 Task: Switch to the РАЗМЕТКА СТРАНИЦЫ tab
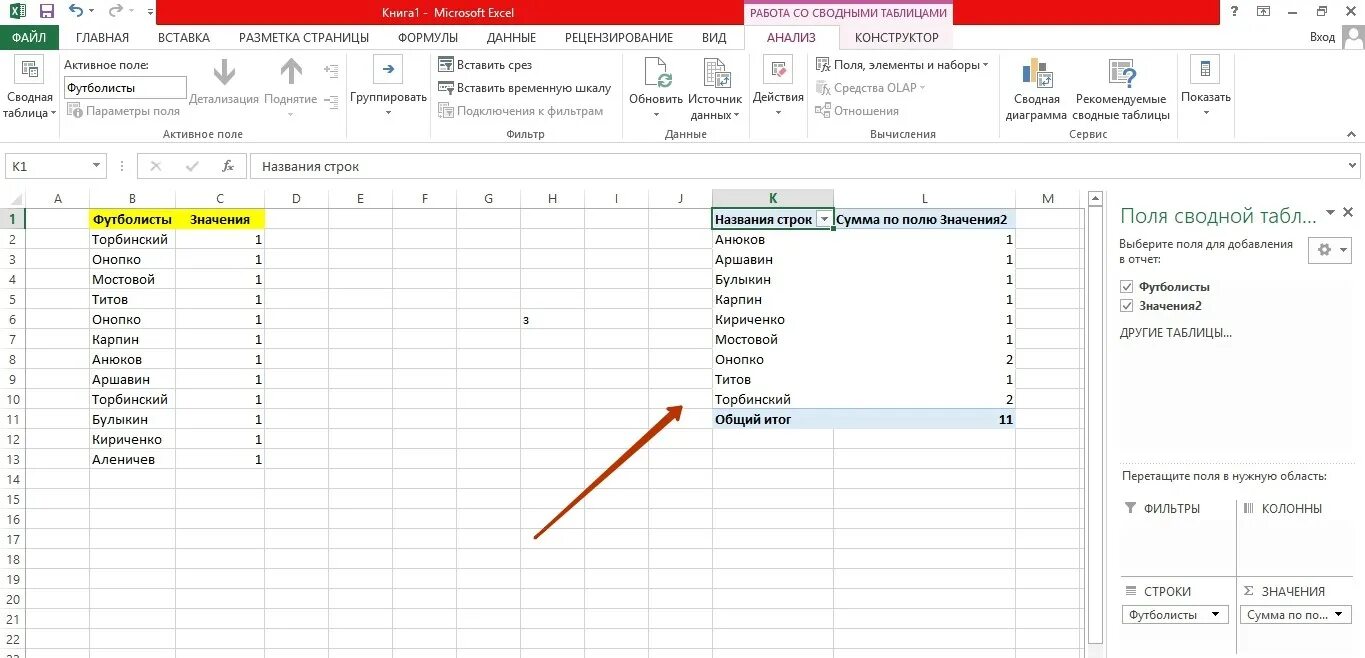point(304,37)
